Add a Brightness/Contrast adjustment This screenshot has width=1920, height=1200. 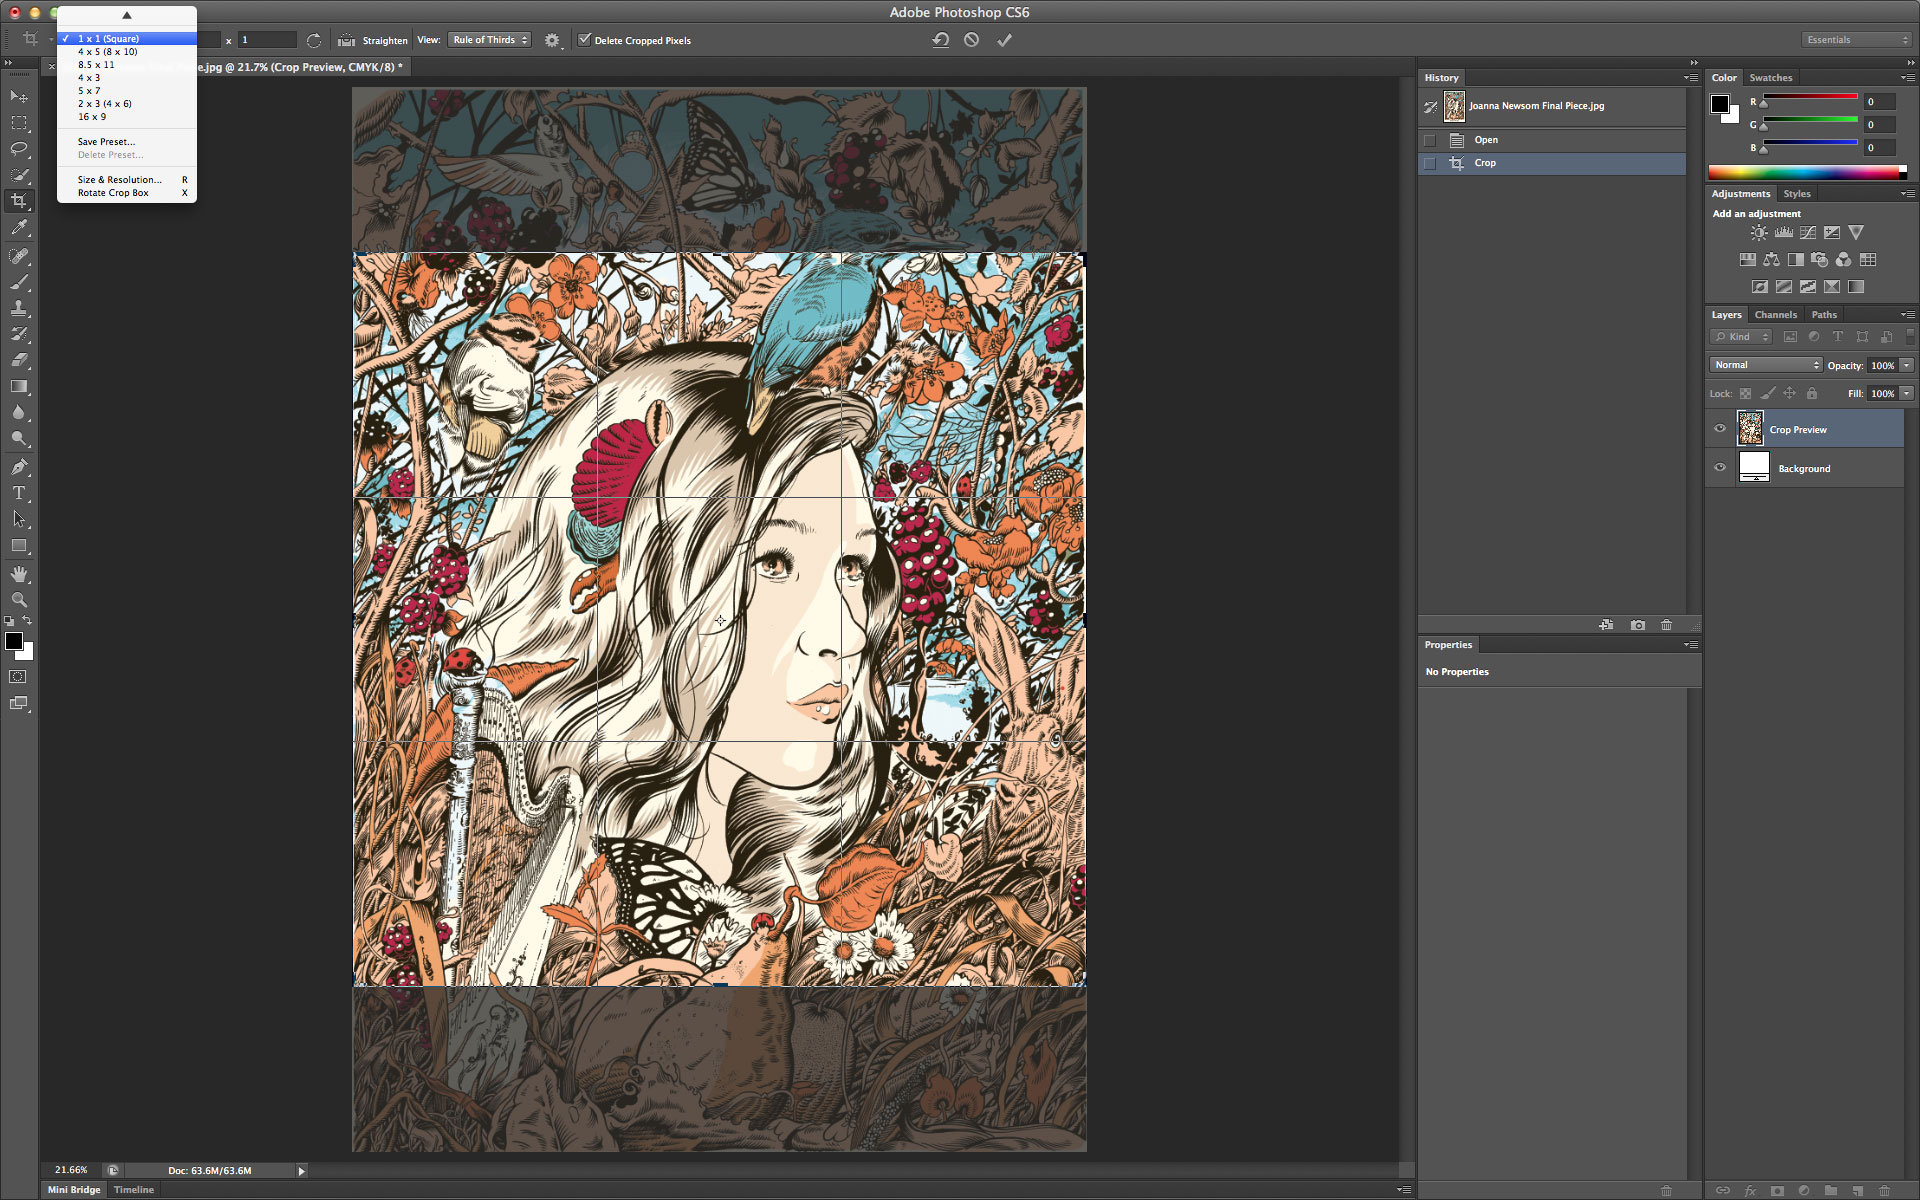coord(1759,232)
